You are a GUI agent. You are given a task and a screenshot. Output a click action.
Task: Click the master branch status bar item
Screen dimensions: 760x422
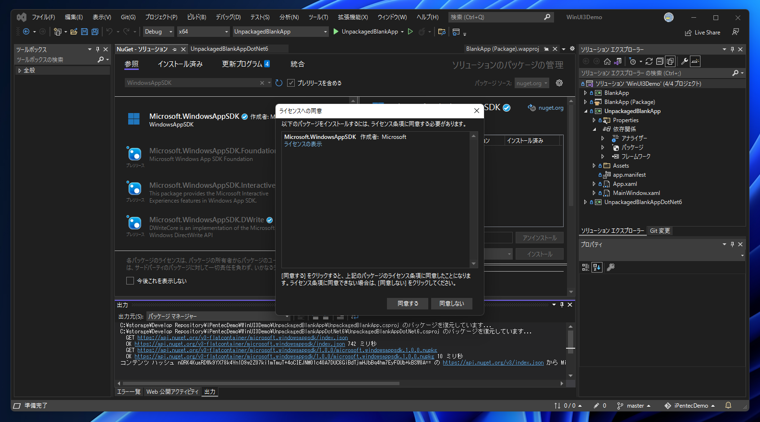(633, 406)
